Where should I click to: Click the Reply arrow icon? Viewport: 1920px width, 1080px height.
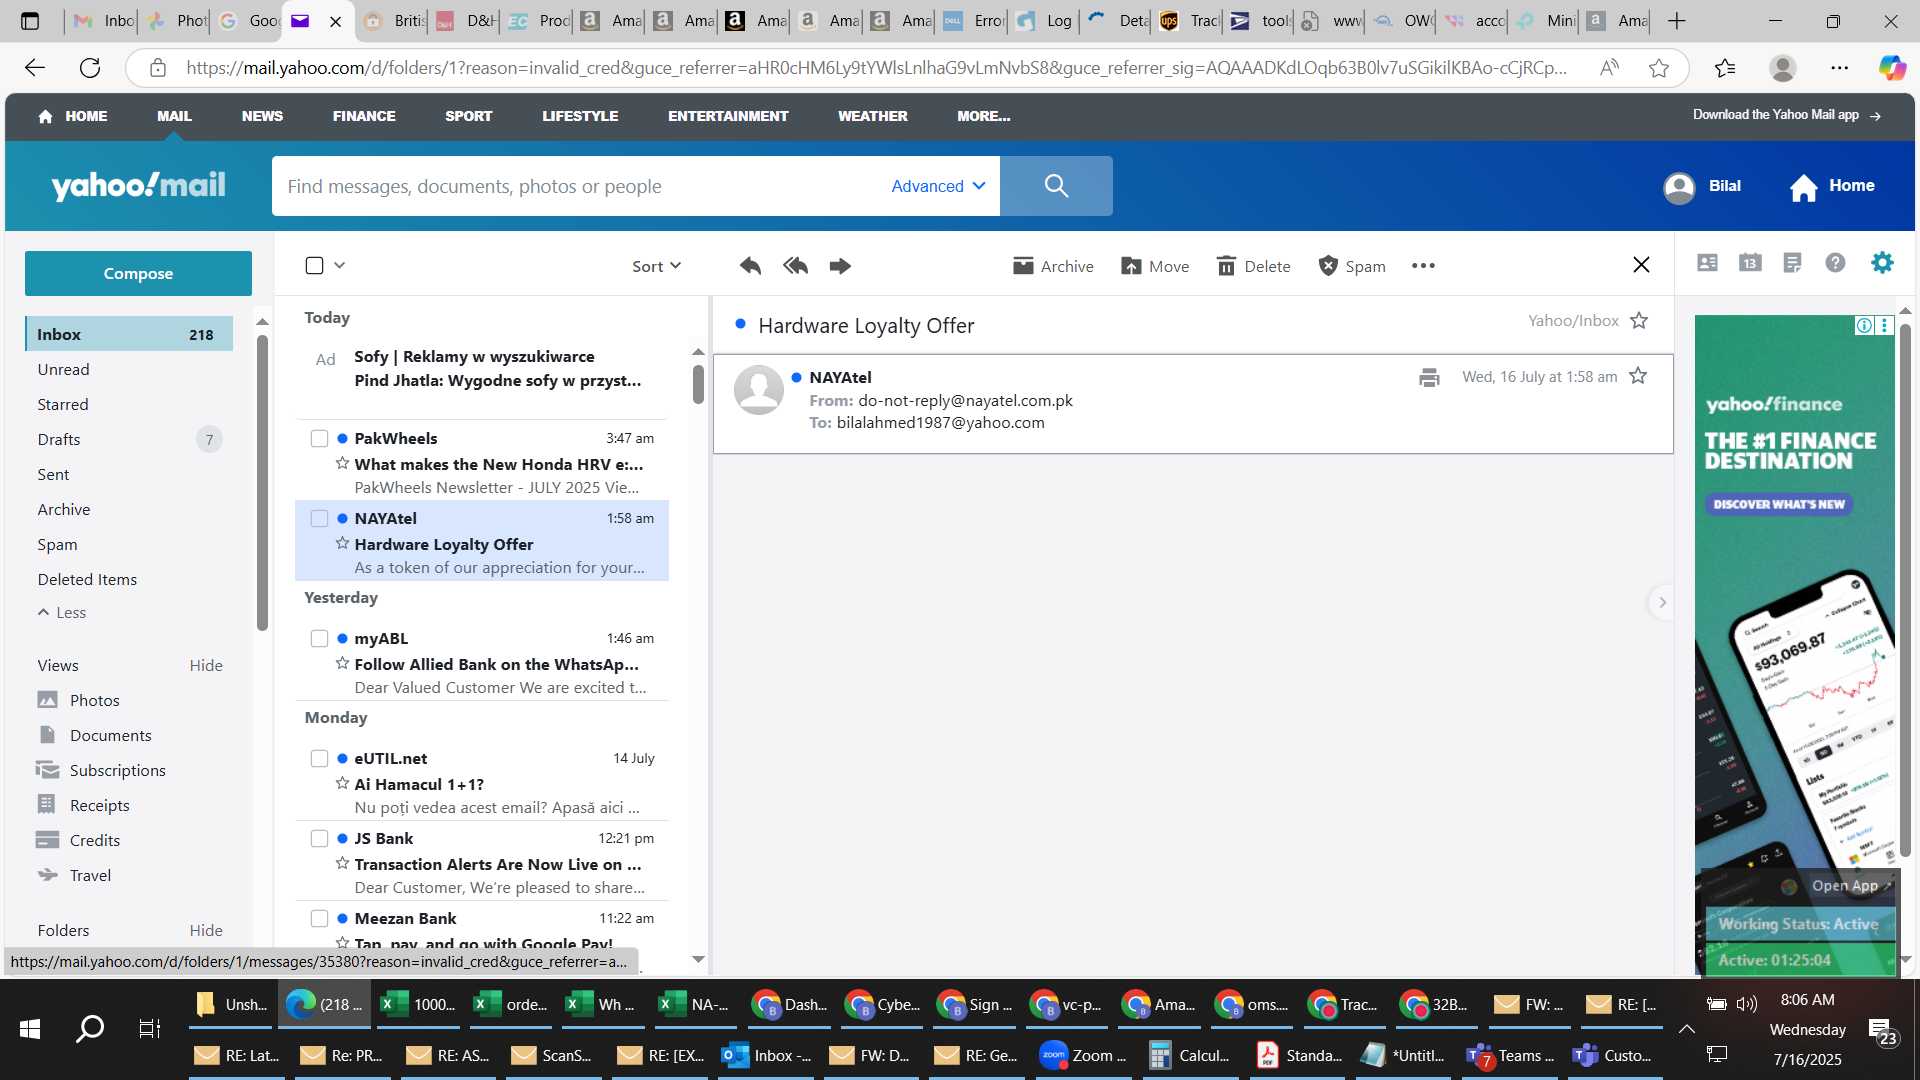750,266
